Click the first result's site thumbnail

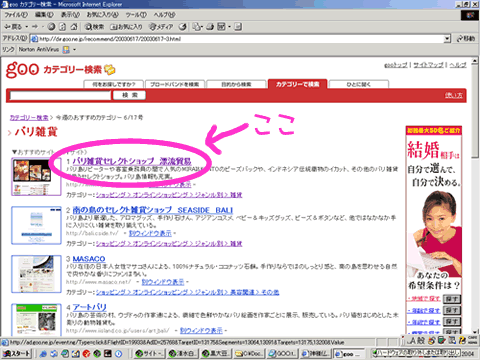(36, 177)
